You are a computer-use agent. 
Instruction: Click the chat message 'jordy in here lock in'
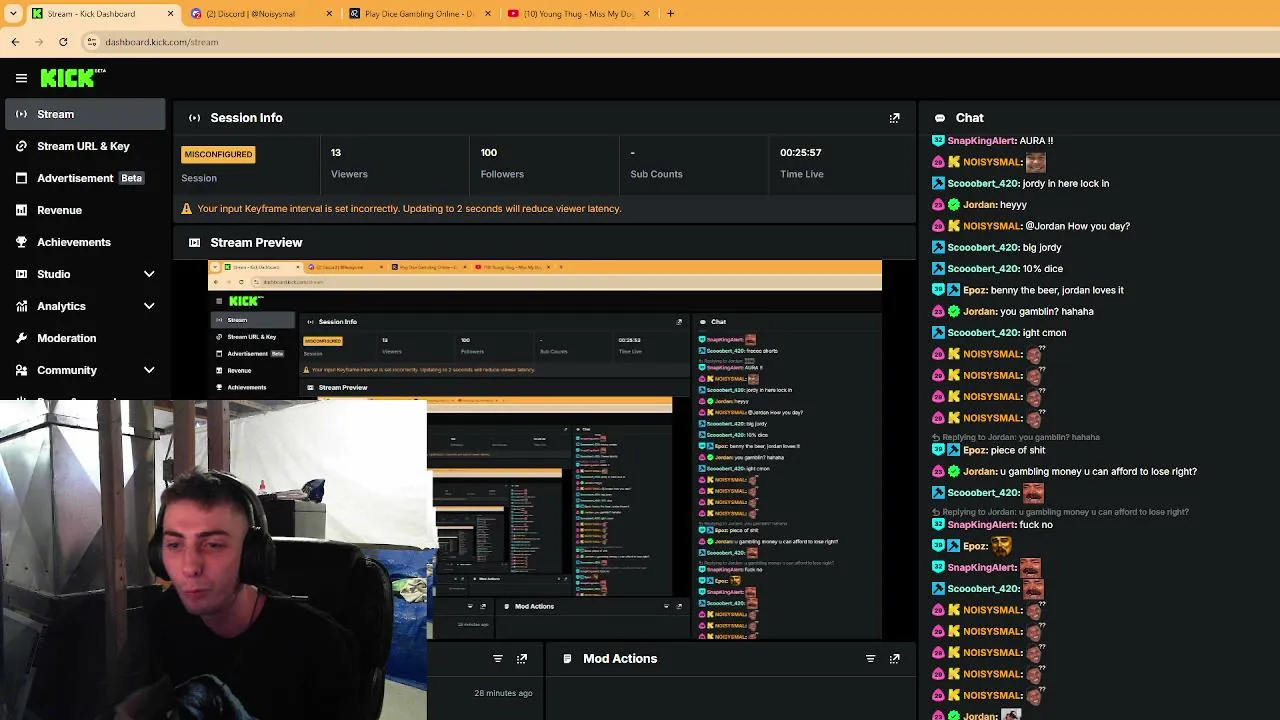tap(1067, 184)
